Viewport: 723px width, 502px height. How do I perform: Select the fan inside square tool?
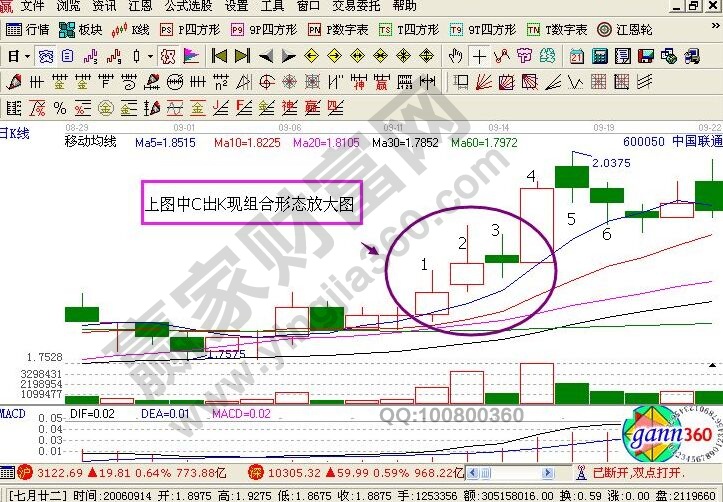point(507,82)
